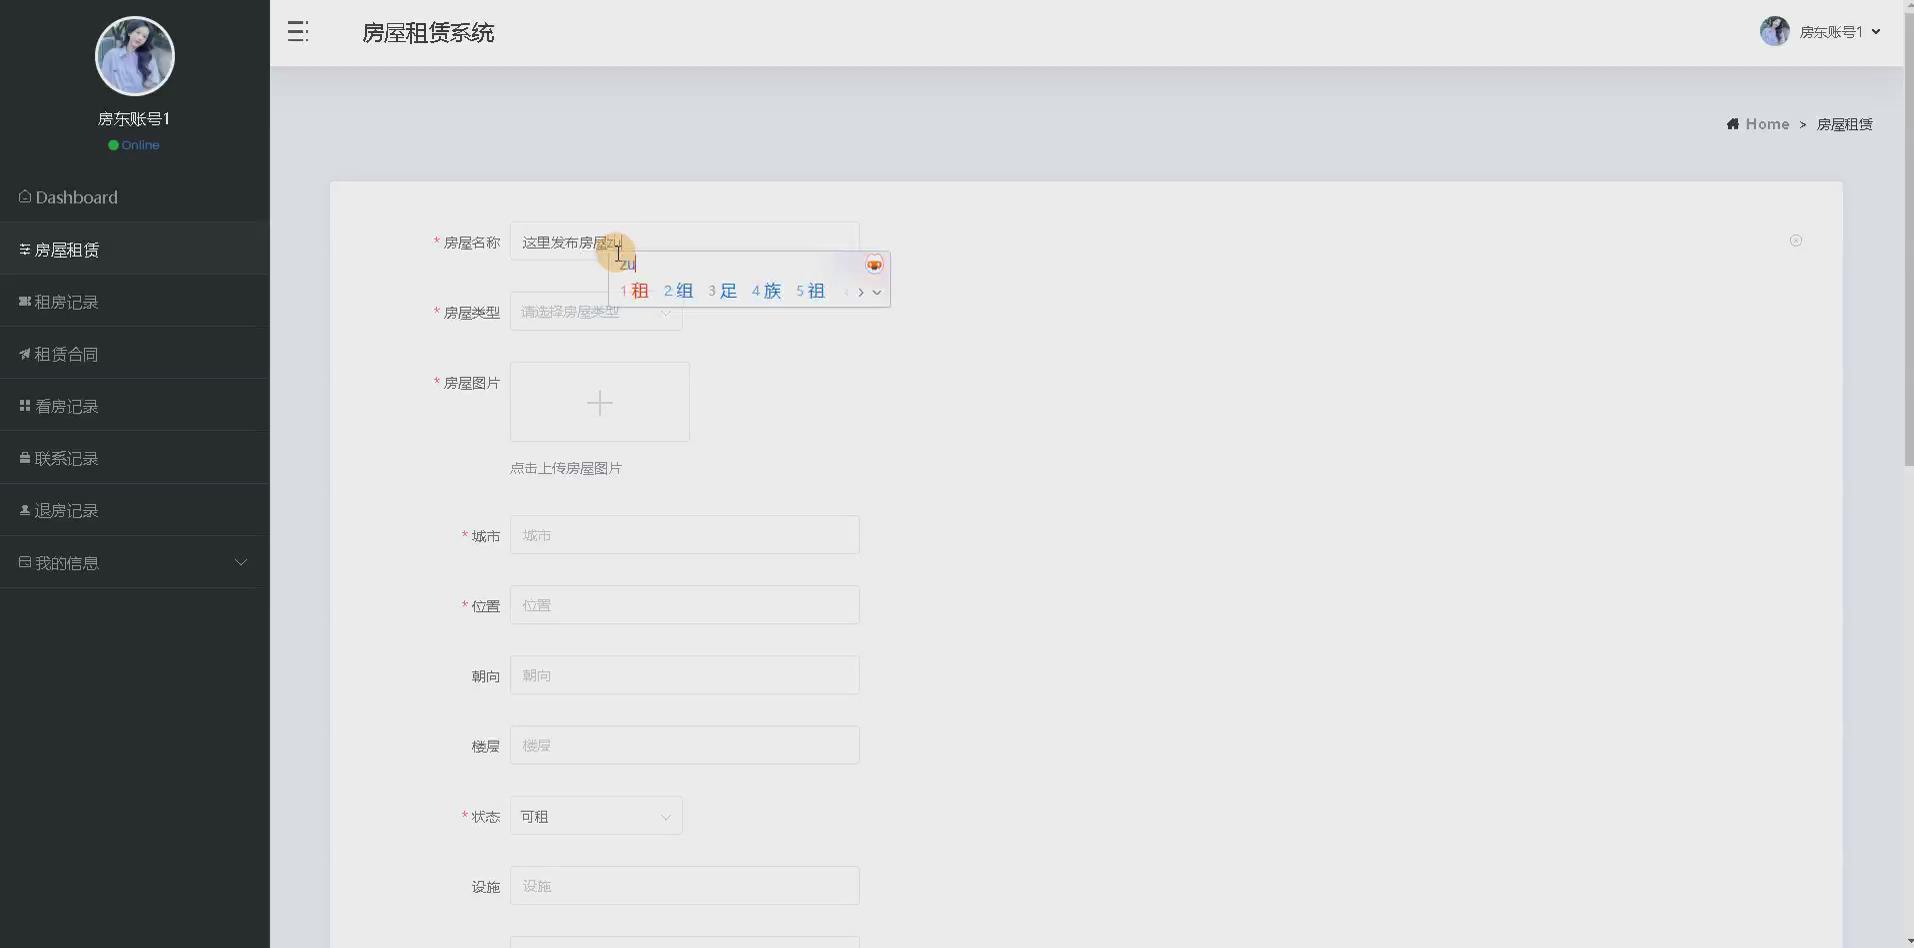Choose candidate 1 租 in the IME popup

click(x=634, y=291)
